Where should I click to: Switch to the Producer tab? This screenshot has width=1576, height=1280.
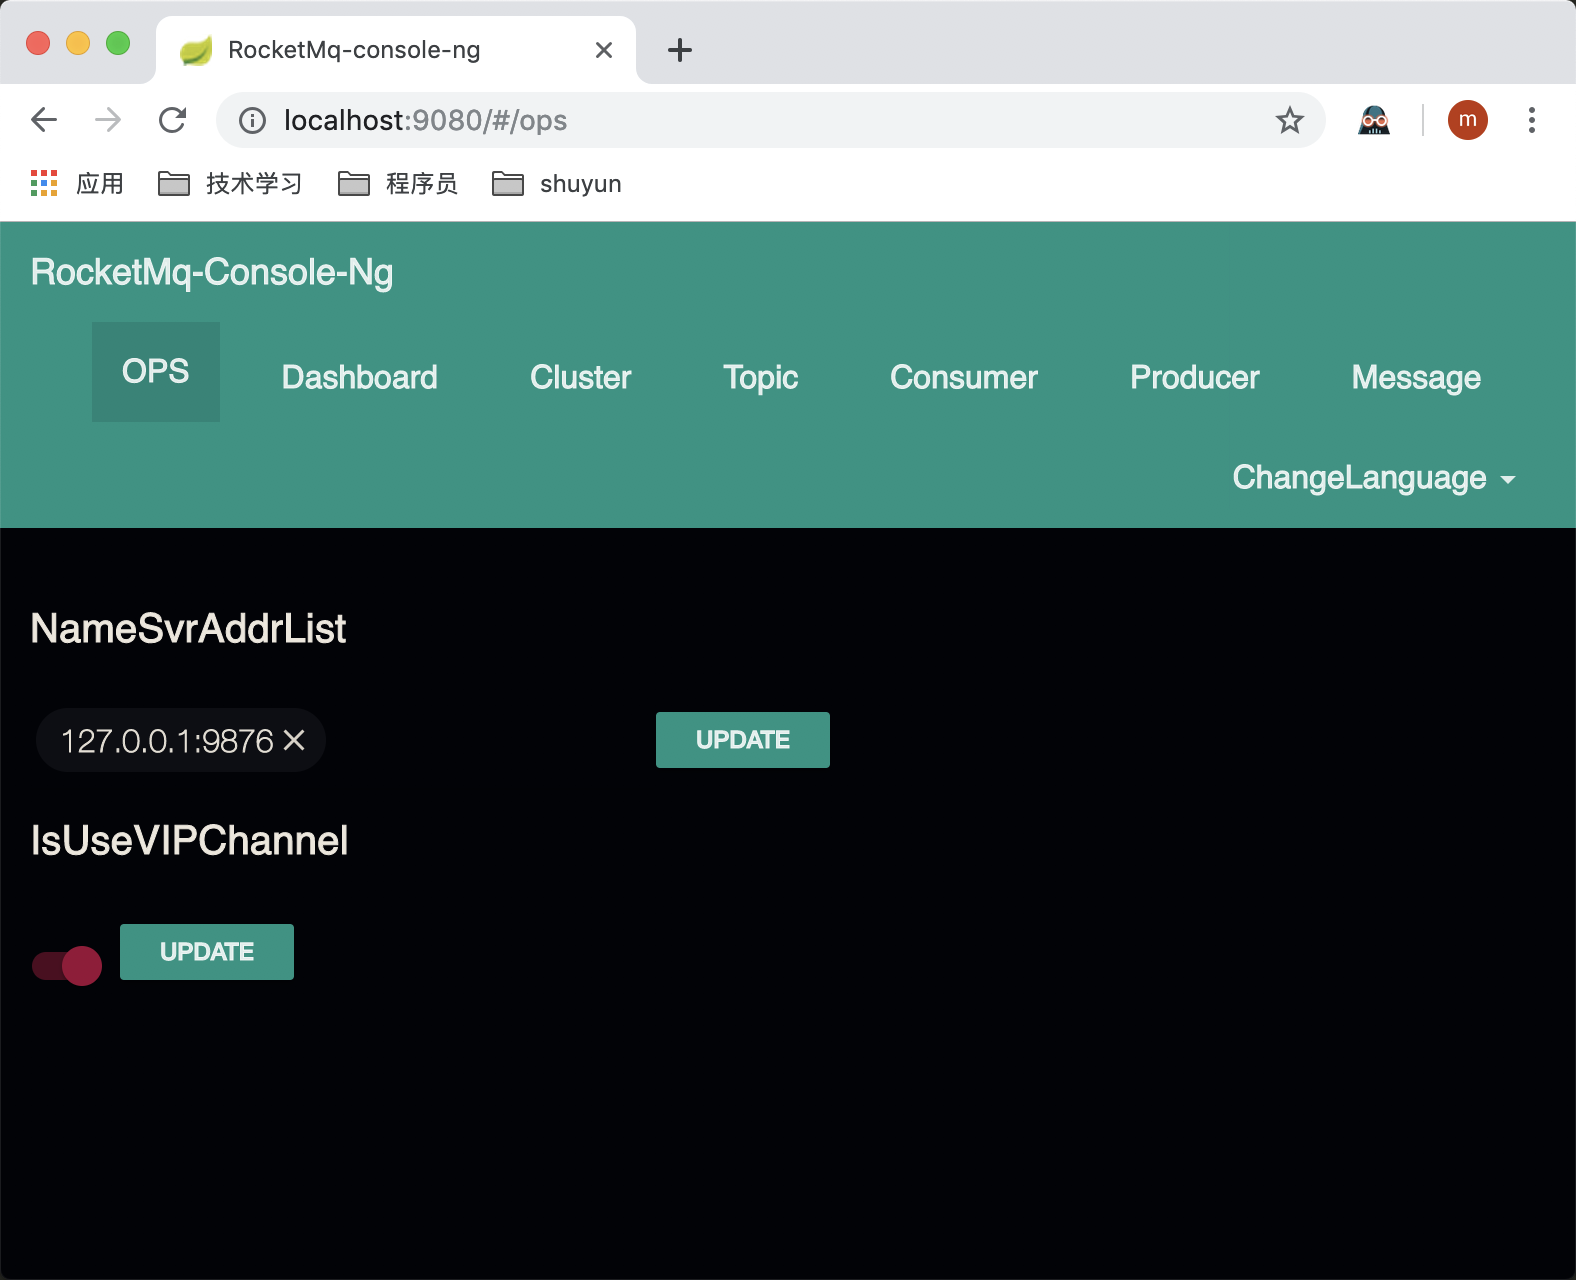[1195, 378]
